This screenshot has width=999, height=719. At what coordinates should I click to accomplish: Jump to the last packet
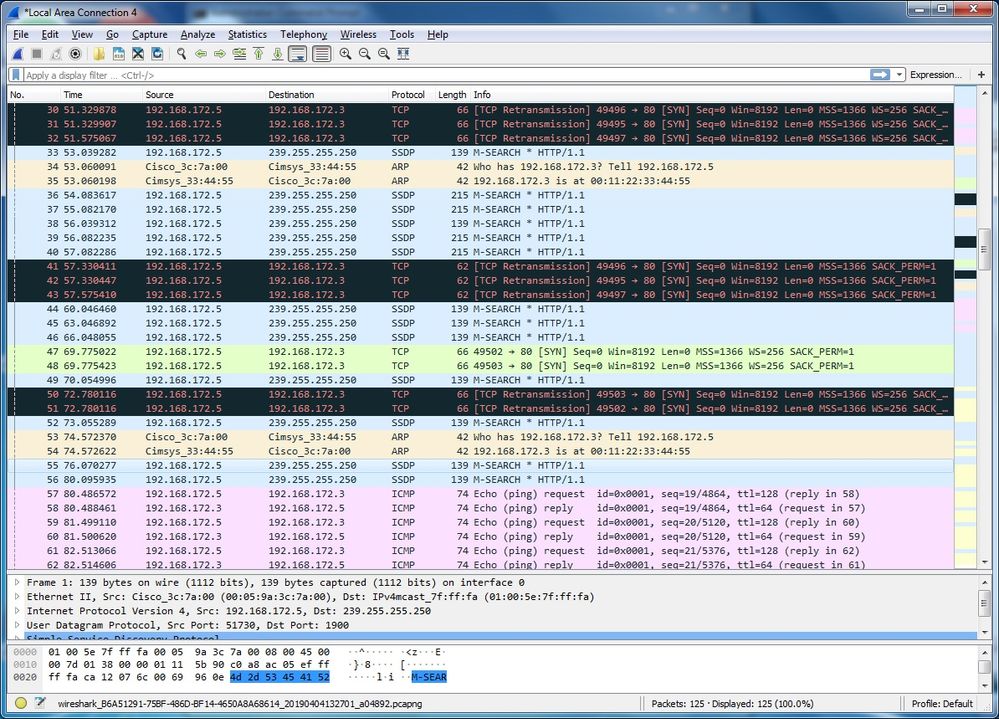point(278,54)
